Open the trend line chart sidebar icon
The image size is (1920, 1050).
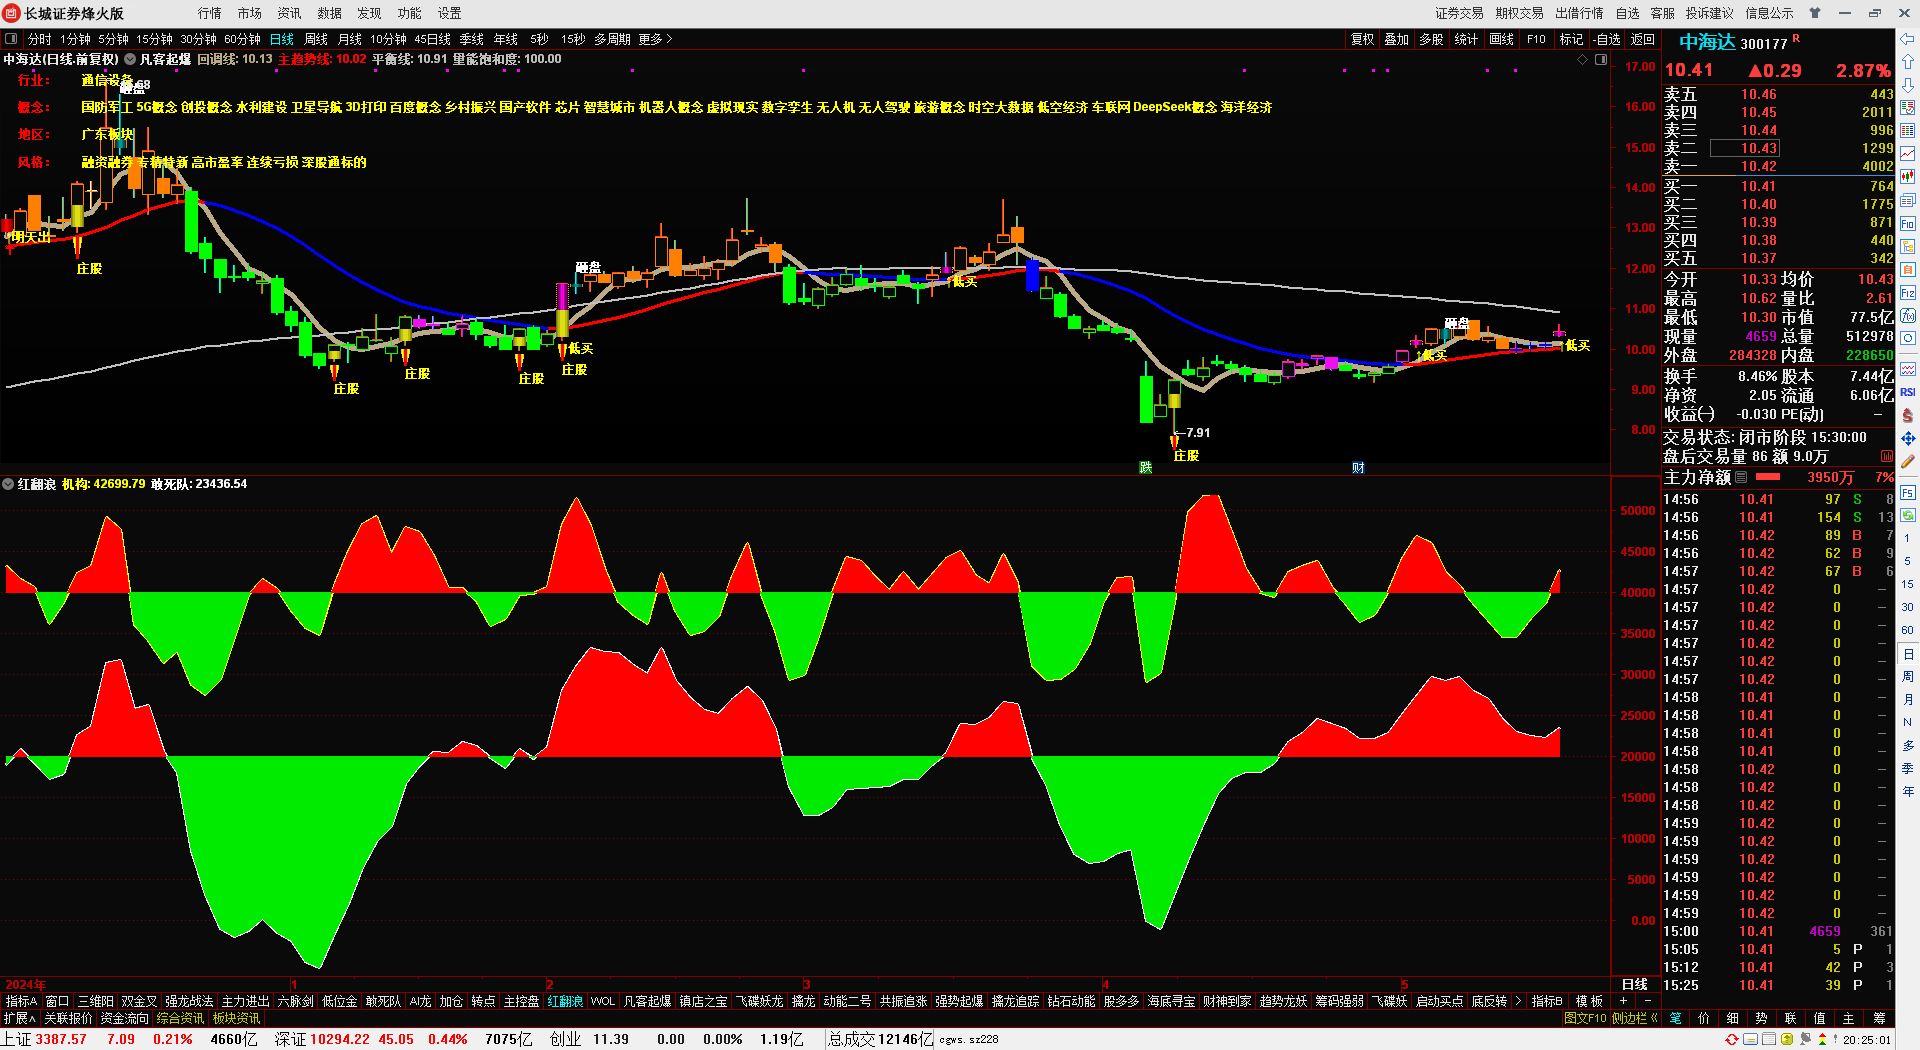[1908, 154]
